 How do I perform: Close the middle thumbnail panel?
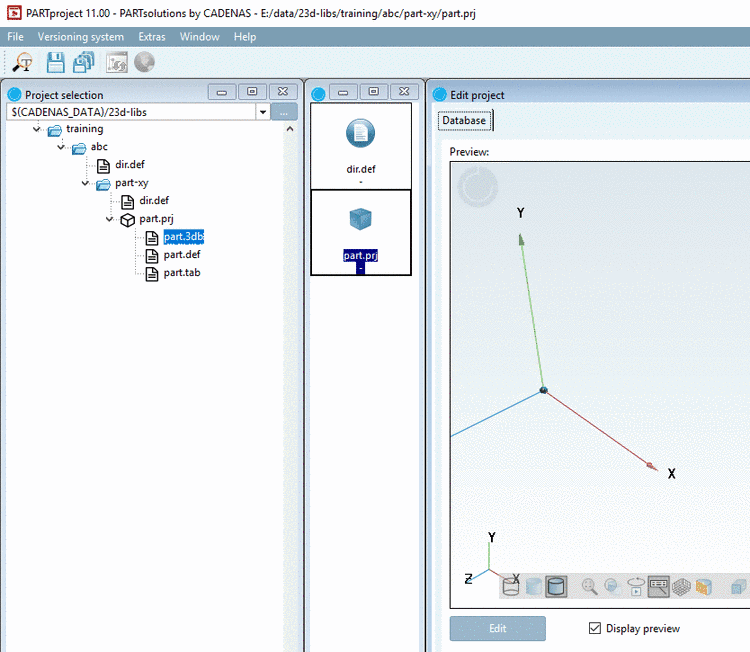[x=404, y=92]
